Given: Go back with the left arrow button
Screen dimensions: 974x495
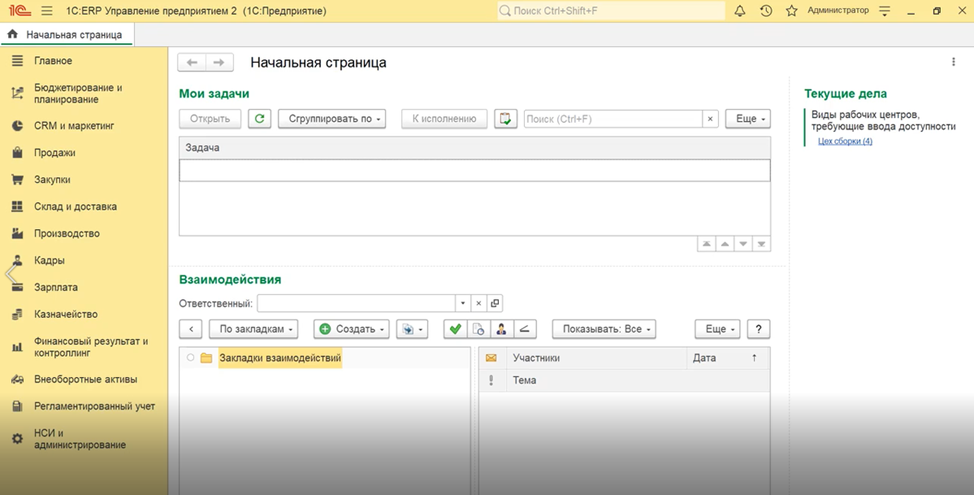Looking at the screenshot, I should coord(192,63).
